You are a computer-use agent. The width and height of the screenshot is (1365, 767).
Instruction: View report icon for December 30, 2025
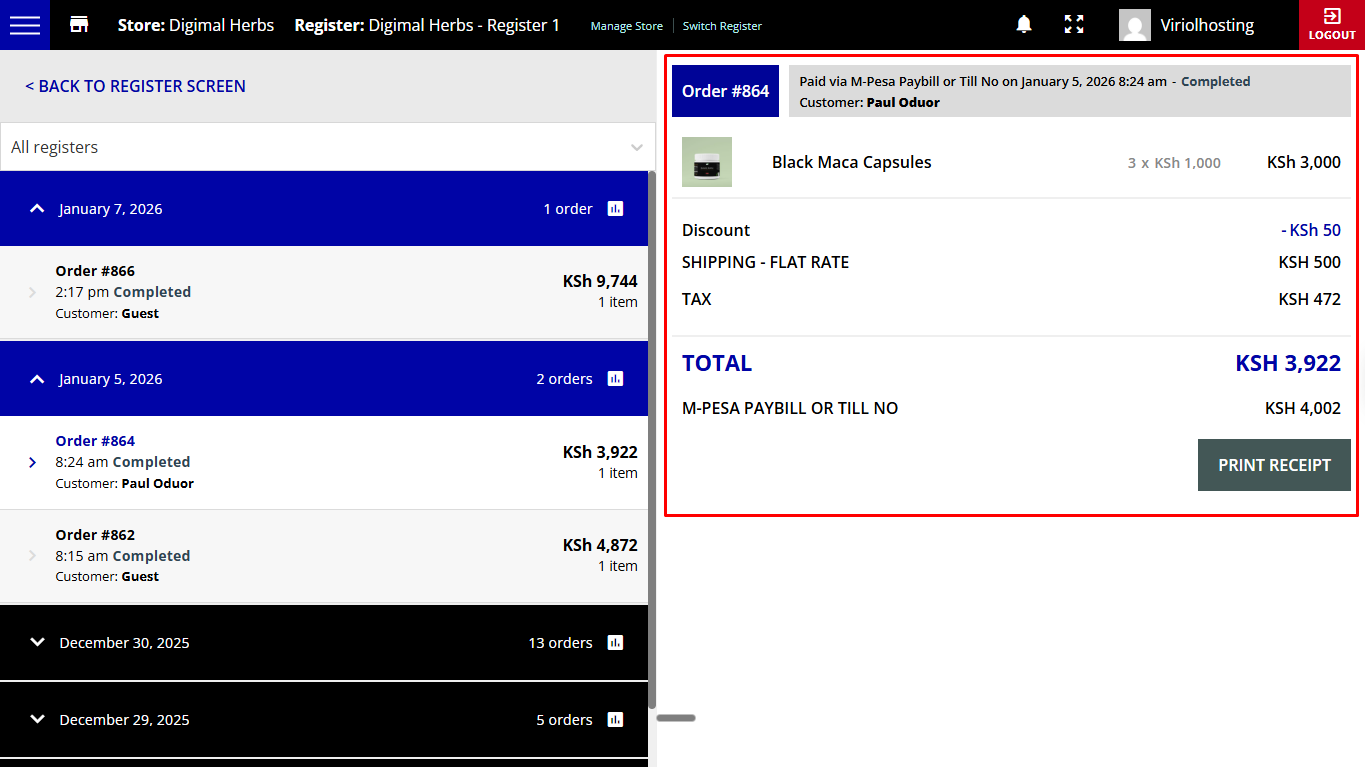click(x=615, y=643)
